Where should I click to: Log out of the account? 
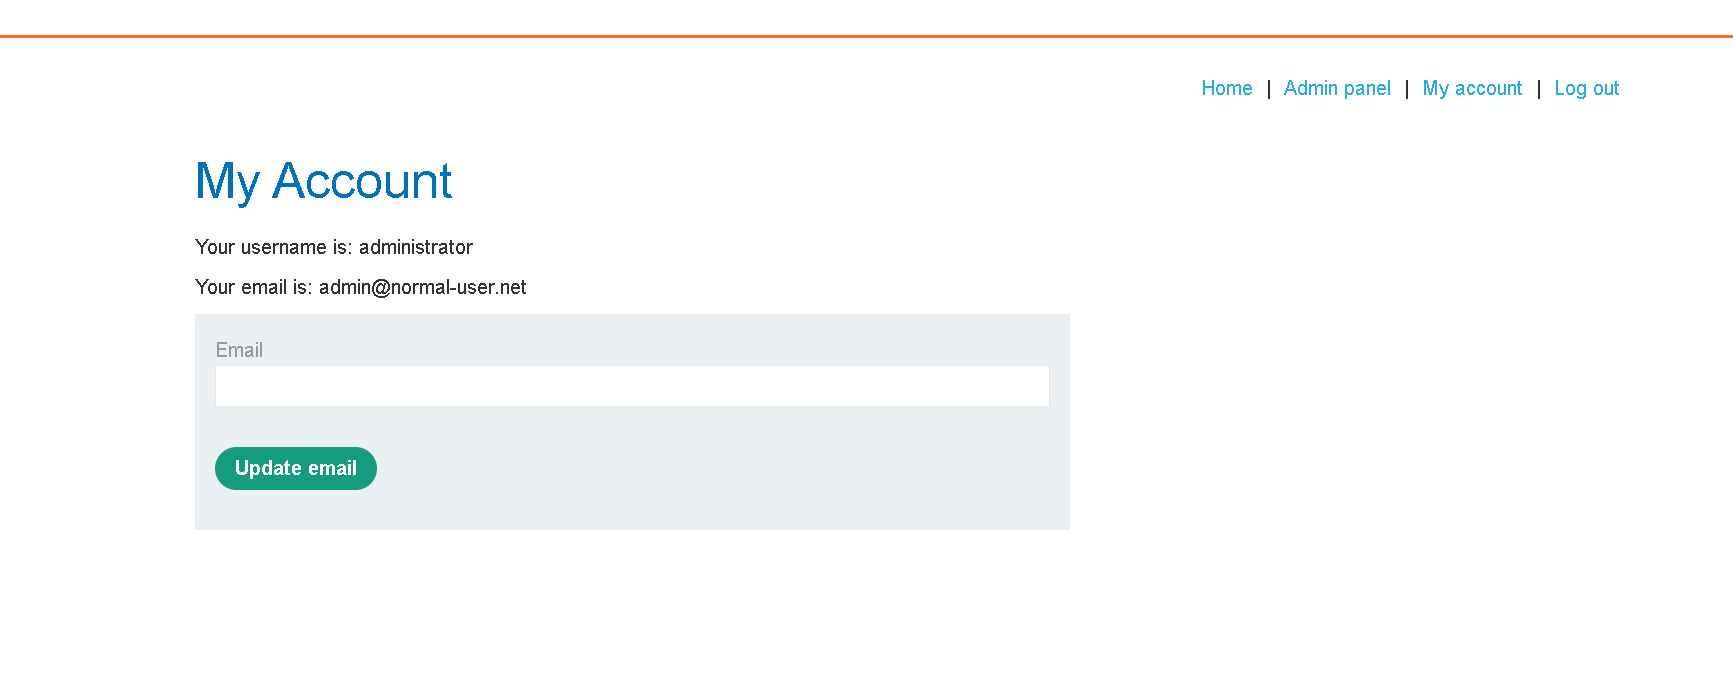click(x=1586, y=89)
